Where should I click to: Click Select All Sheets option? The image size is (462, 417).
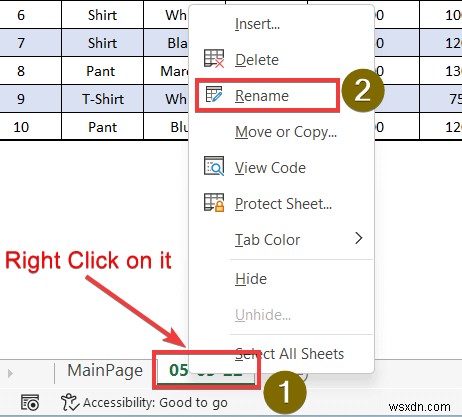point(289,354)
